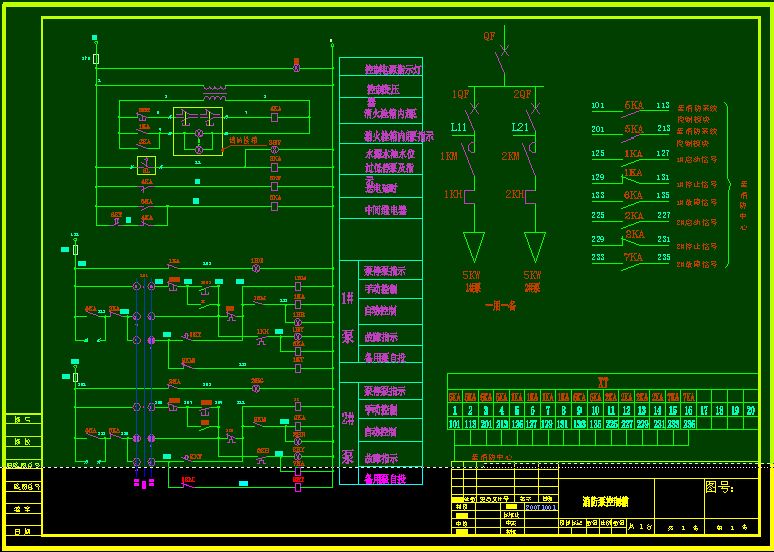Click the 6KA contact between 101 and 113

(x=633, y=105)
